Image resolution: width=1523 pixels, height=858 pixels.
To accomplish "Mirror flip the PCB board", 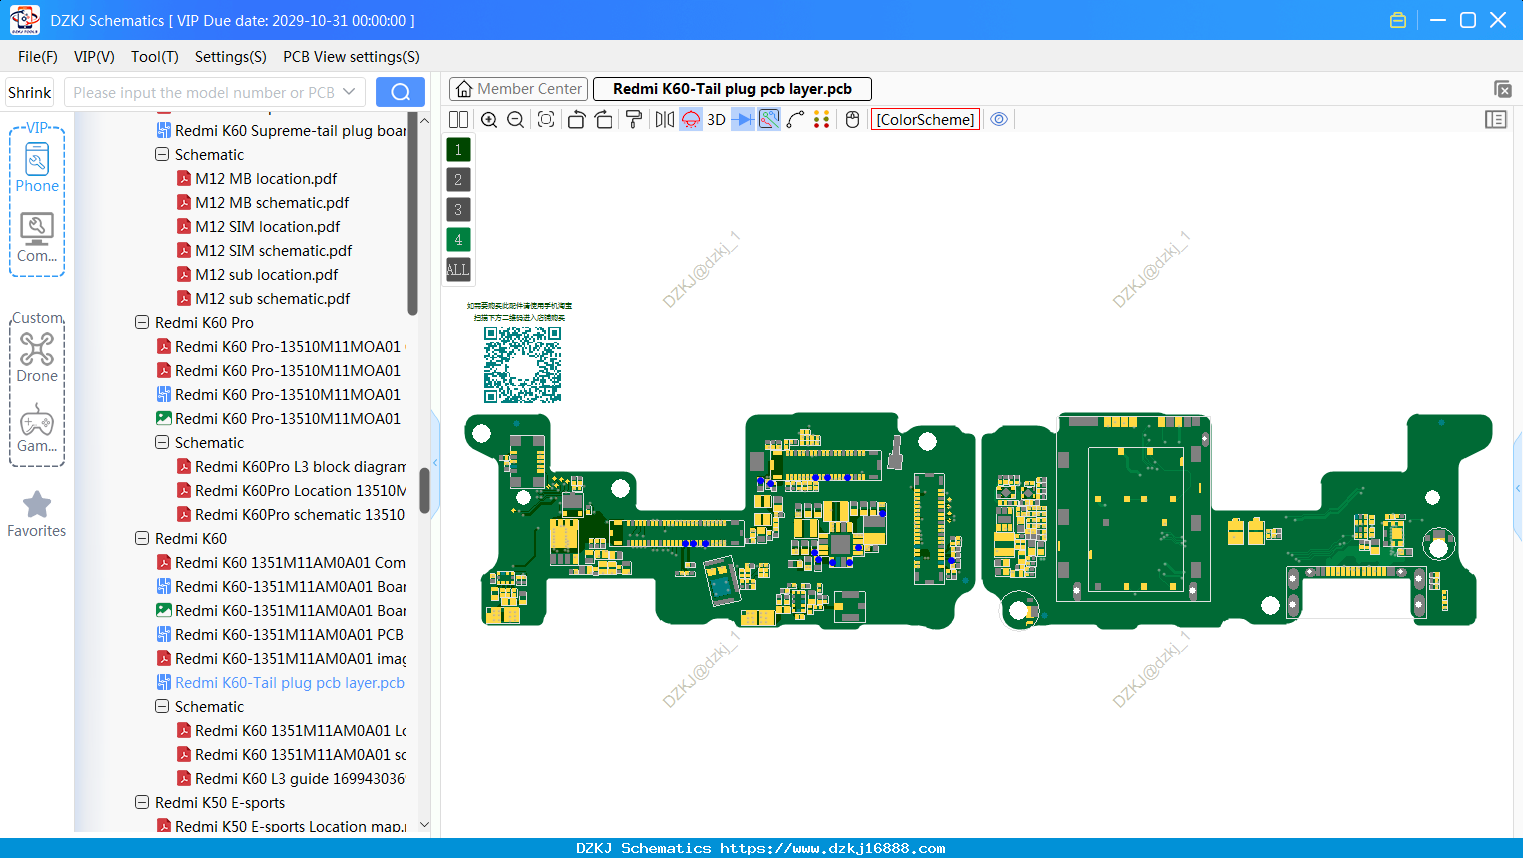I will click(x=665, y=120).
